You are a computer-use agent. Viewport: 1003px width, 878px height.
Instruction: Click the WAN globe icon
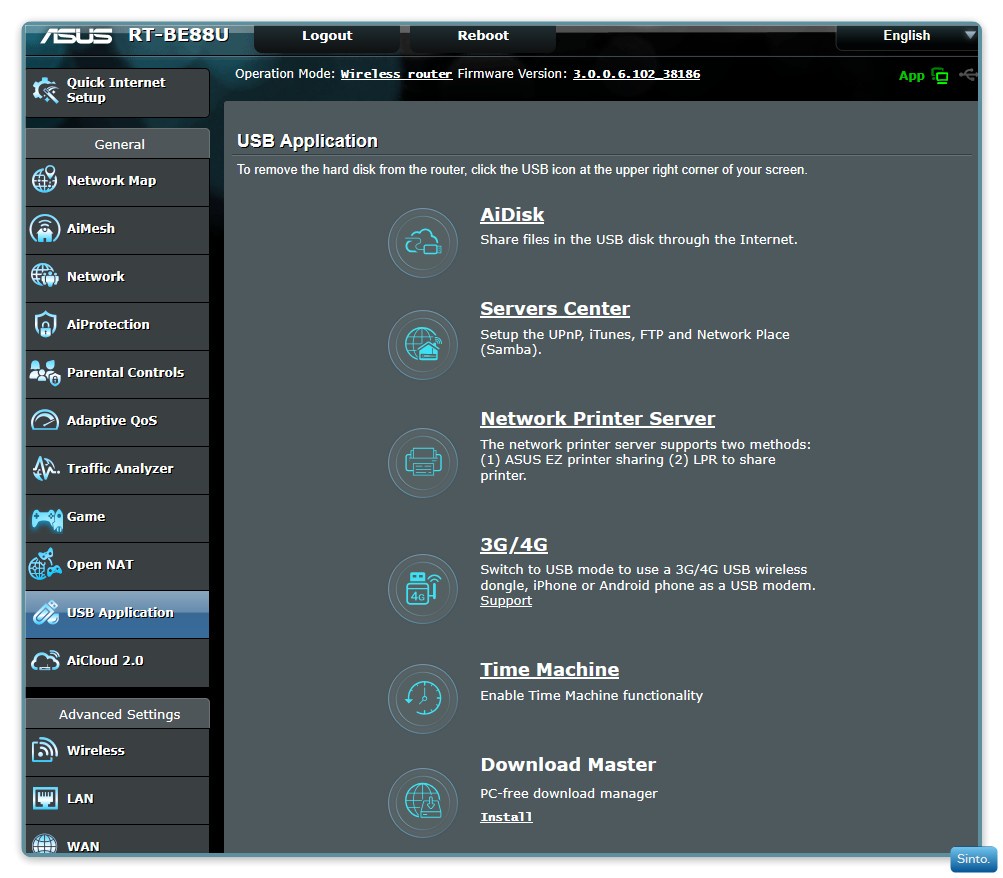tap(45, 843)
